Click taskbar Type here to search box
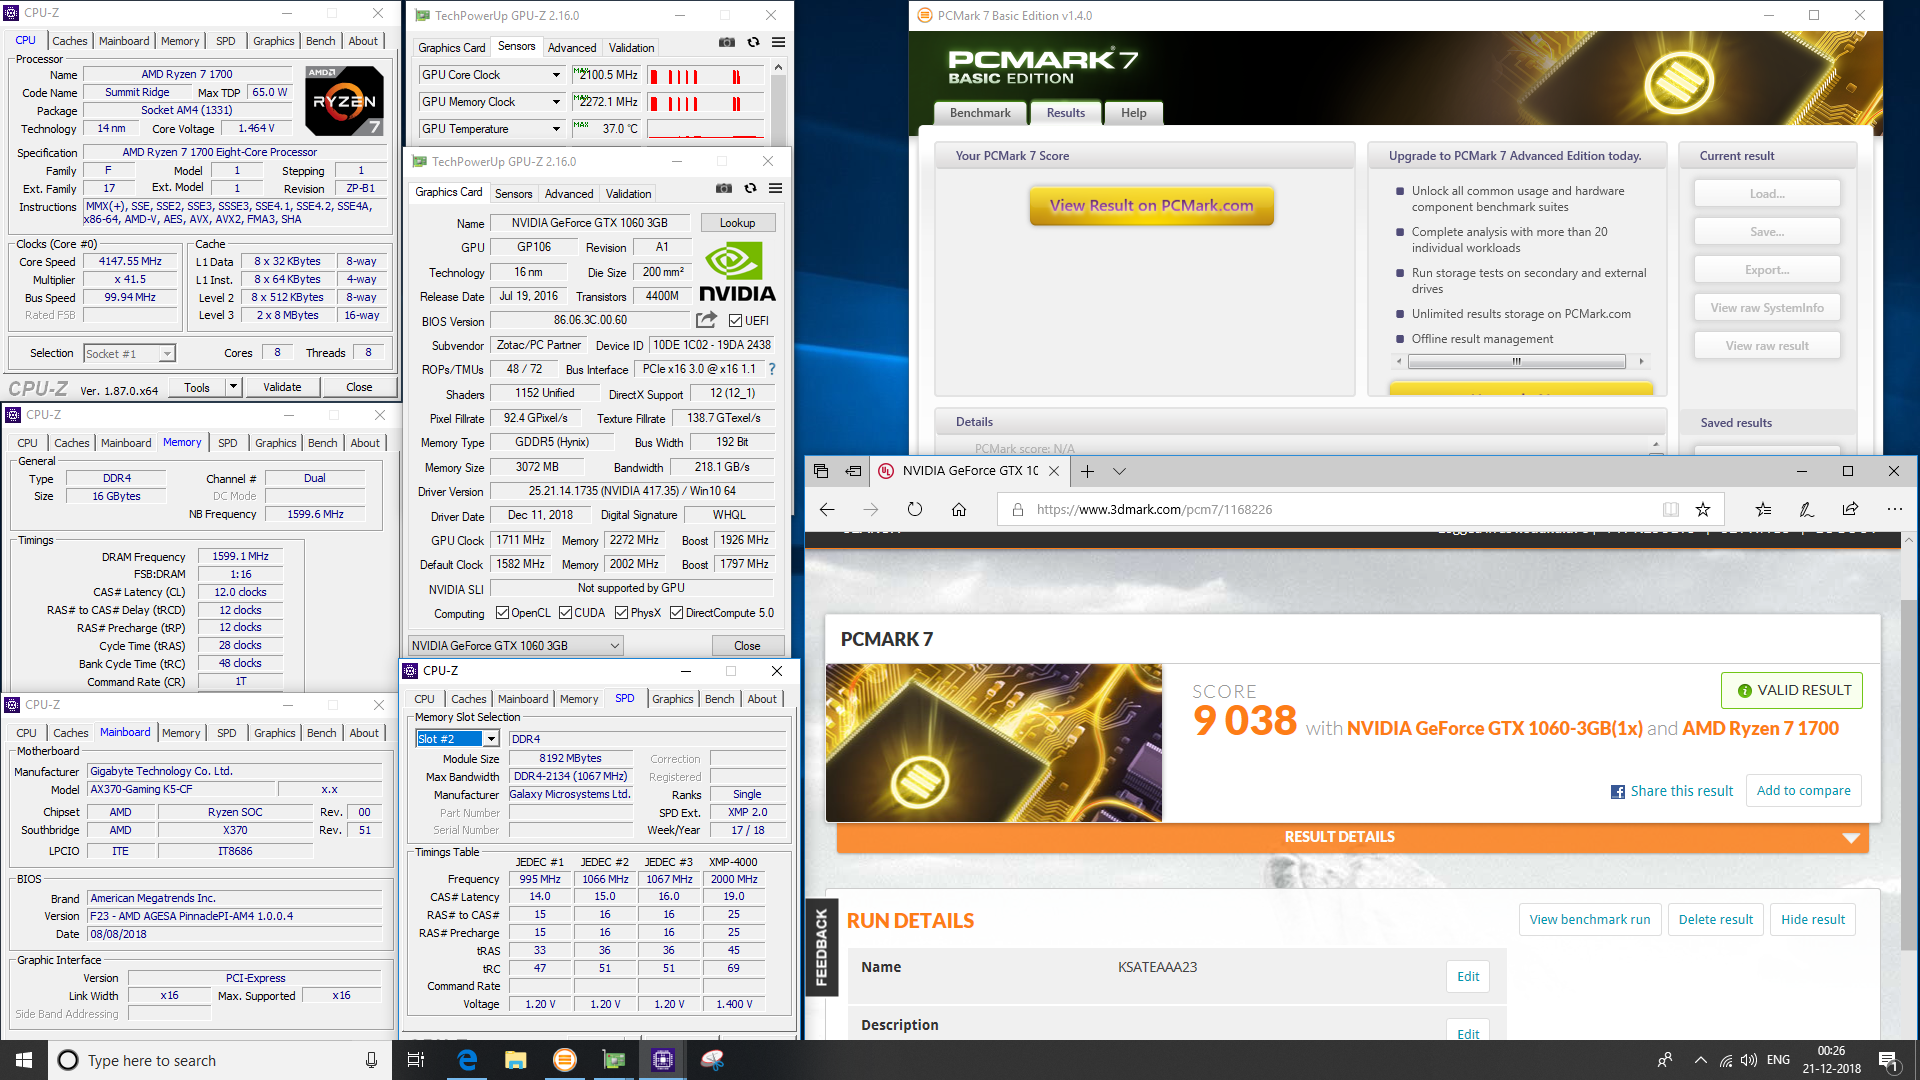 220,1060
